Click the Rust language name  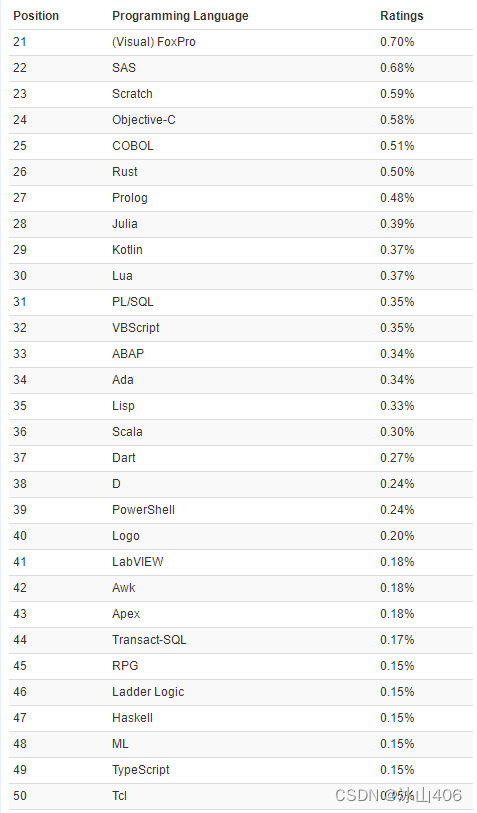click(125, 172)
